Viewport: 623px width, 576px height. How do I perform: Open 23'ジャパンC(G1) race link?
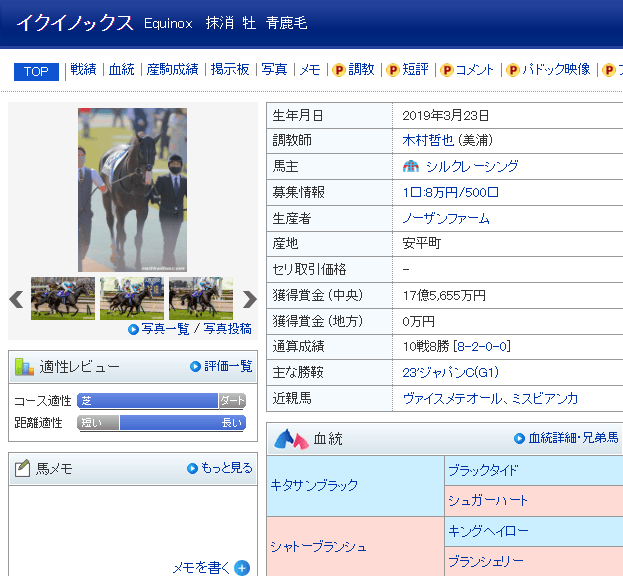[450, 372]
